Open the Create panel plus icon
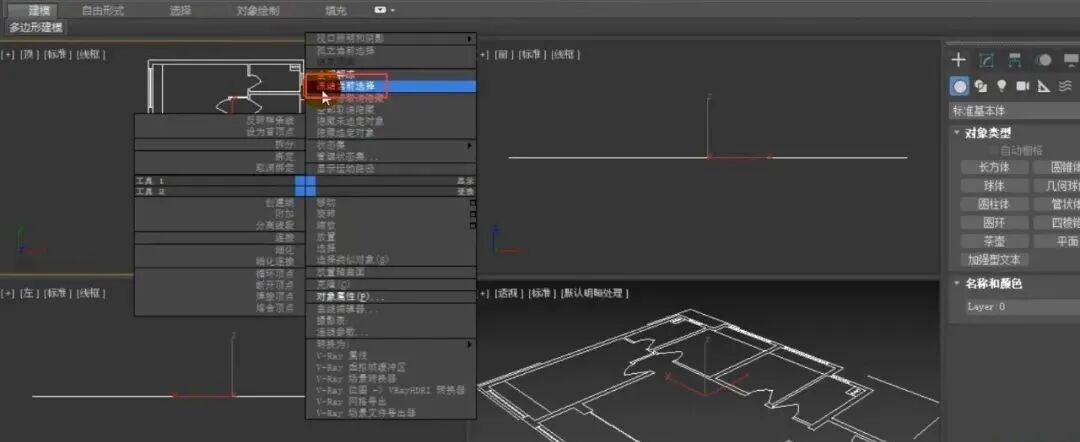 958,61
